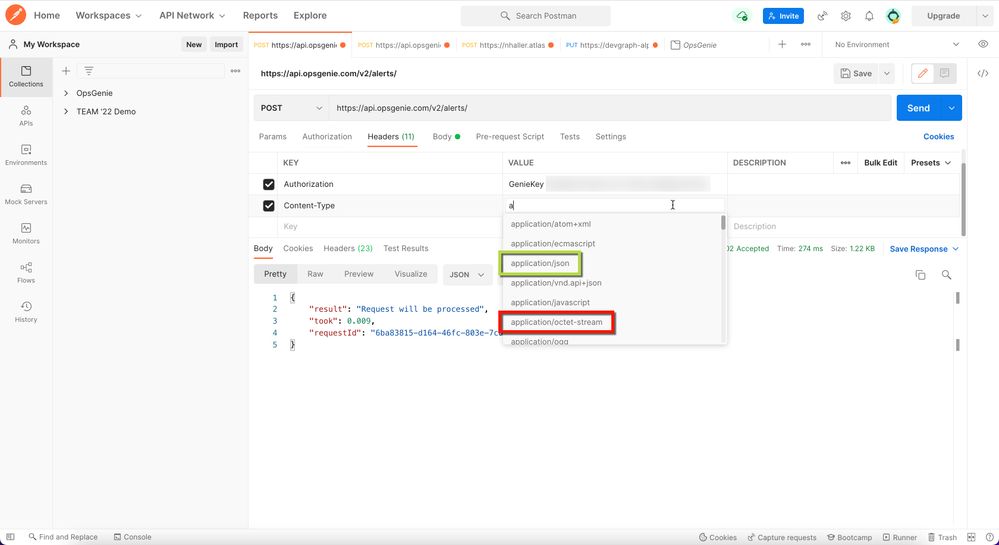Open the notifications bell icon
Screen dimensions: 999x545
[x=869, y=16]
